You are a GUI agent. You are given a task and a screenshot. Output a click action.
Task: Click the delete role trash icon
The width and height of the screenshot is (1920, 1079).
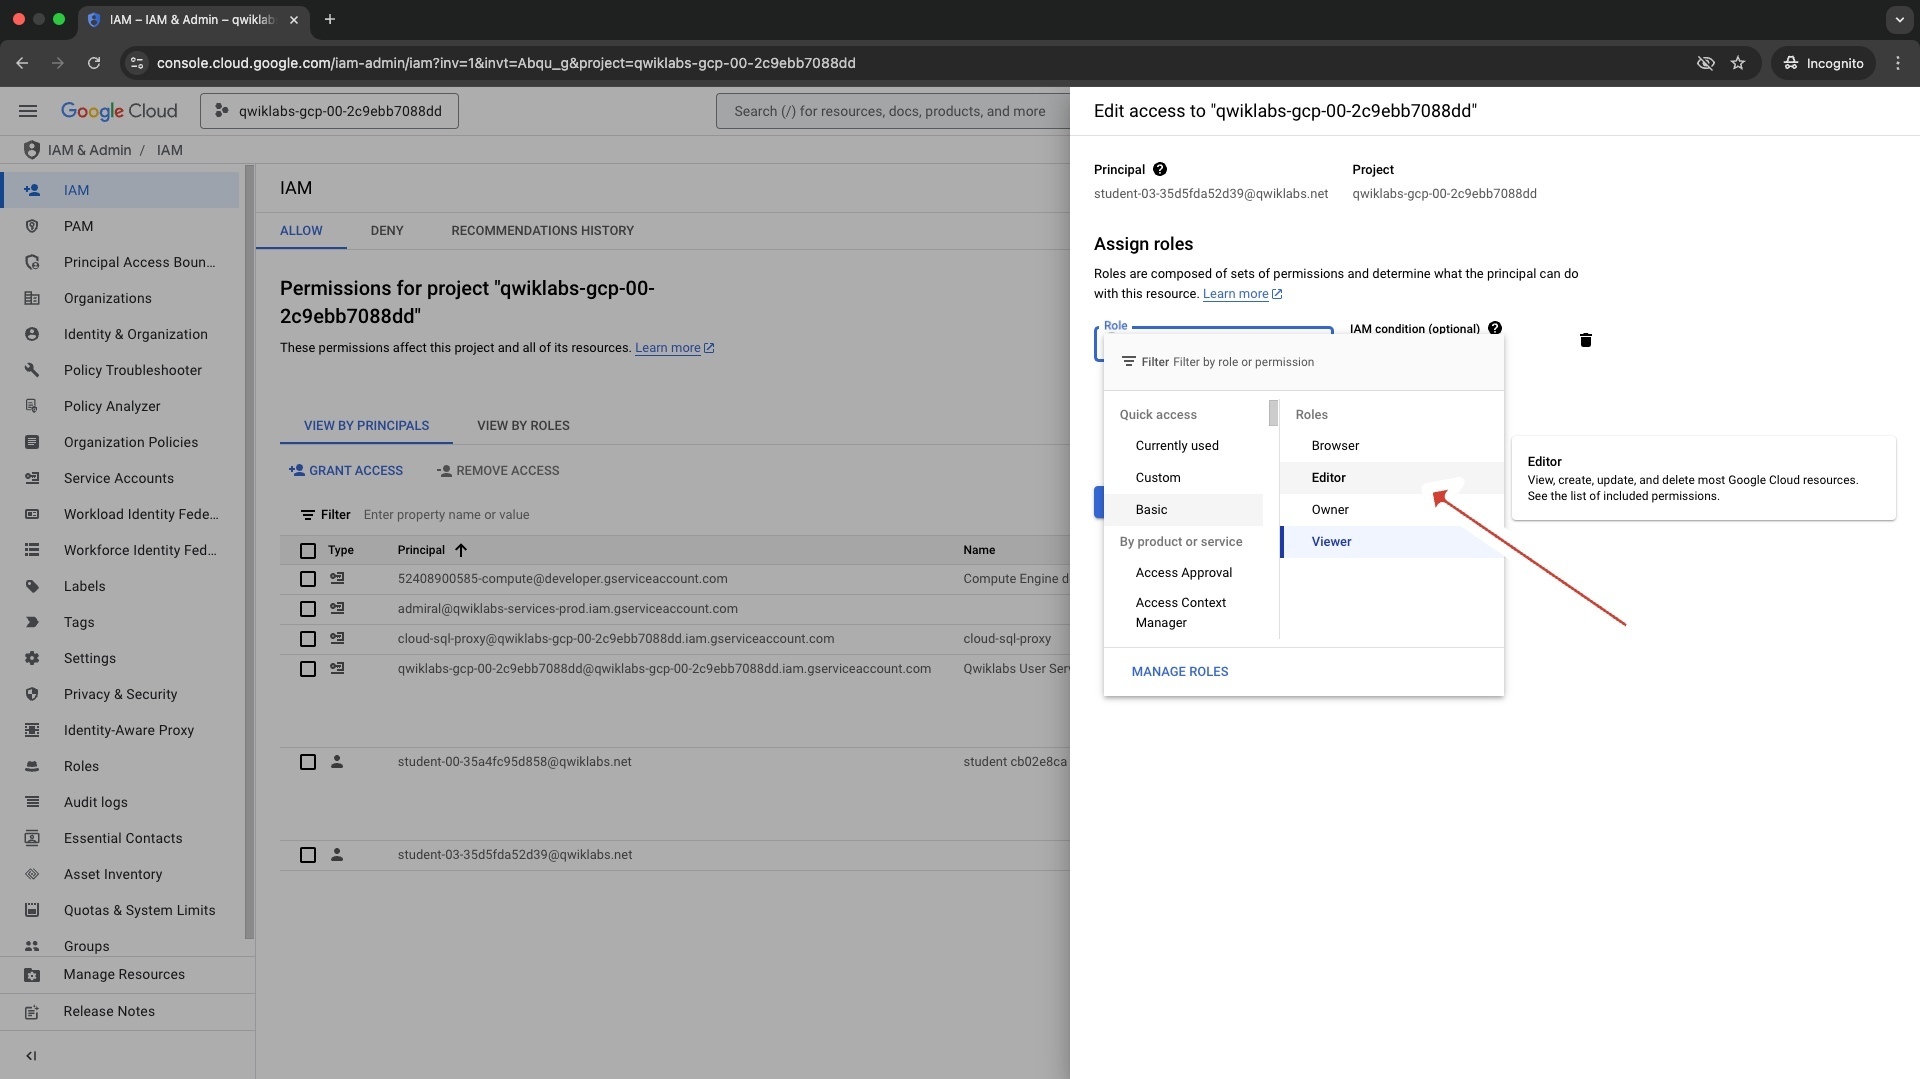[1586, 341]
